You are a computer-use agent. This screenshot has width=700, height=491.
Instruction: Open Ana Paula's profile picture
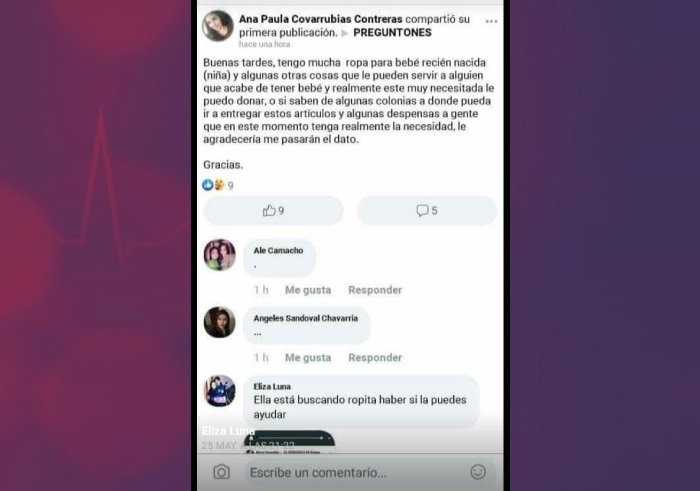218,26
